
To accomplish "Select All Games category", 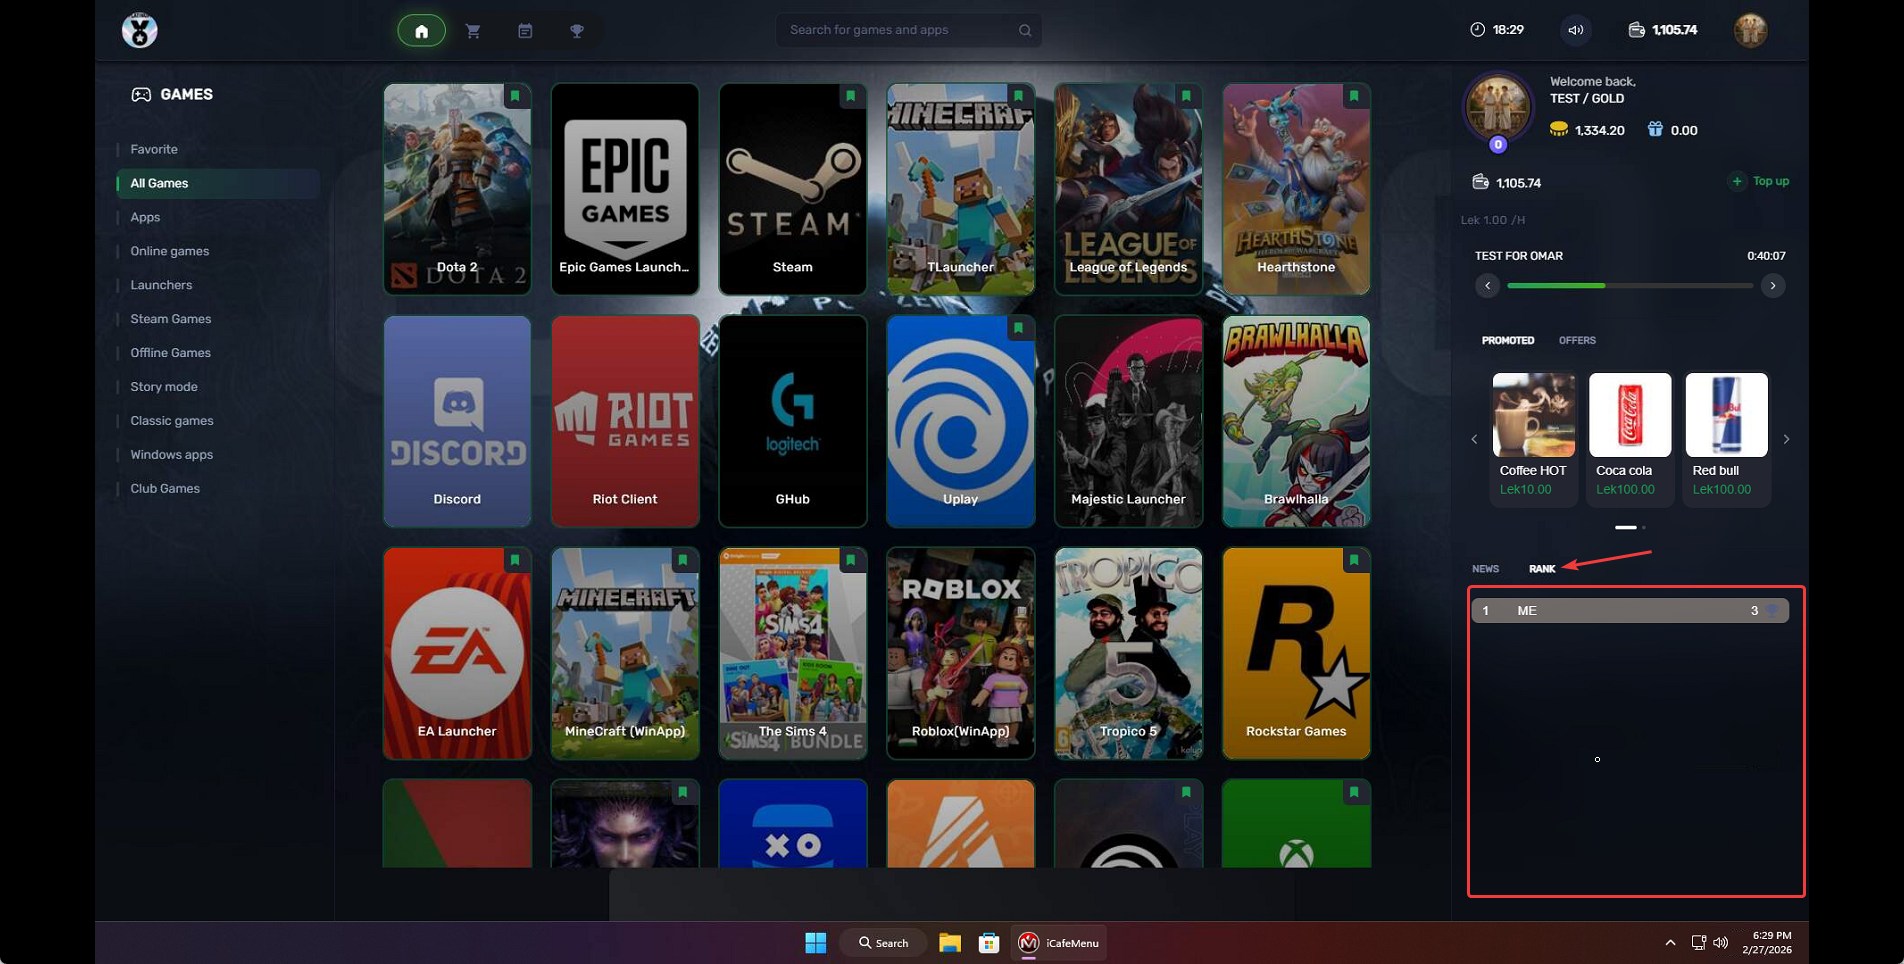I will pos(218,183).
